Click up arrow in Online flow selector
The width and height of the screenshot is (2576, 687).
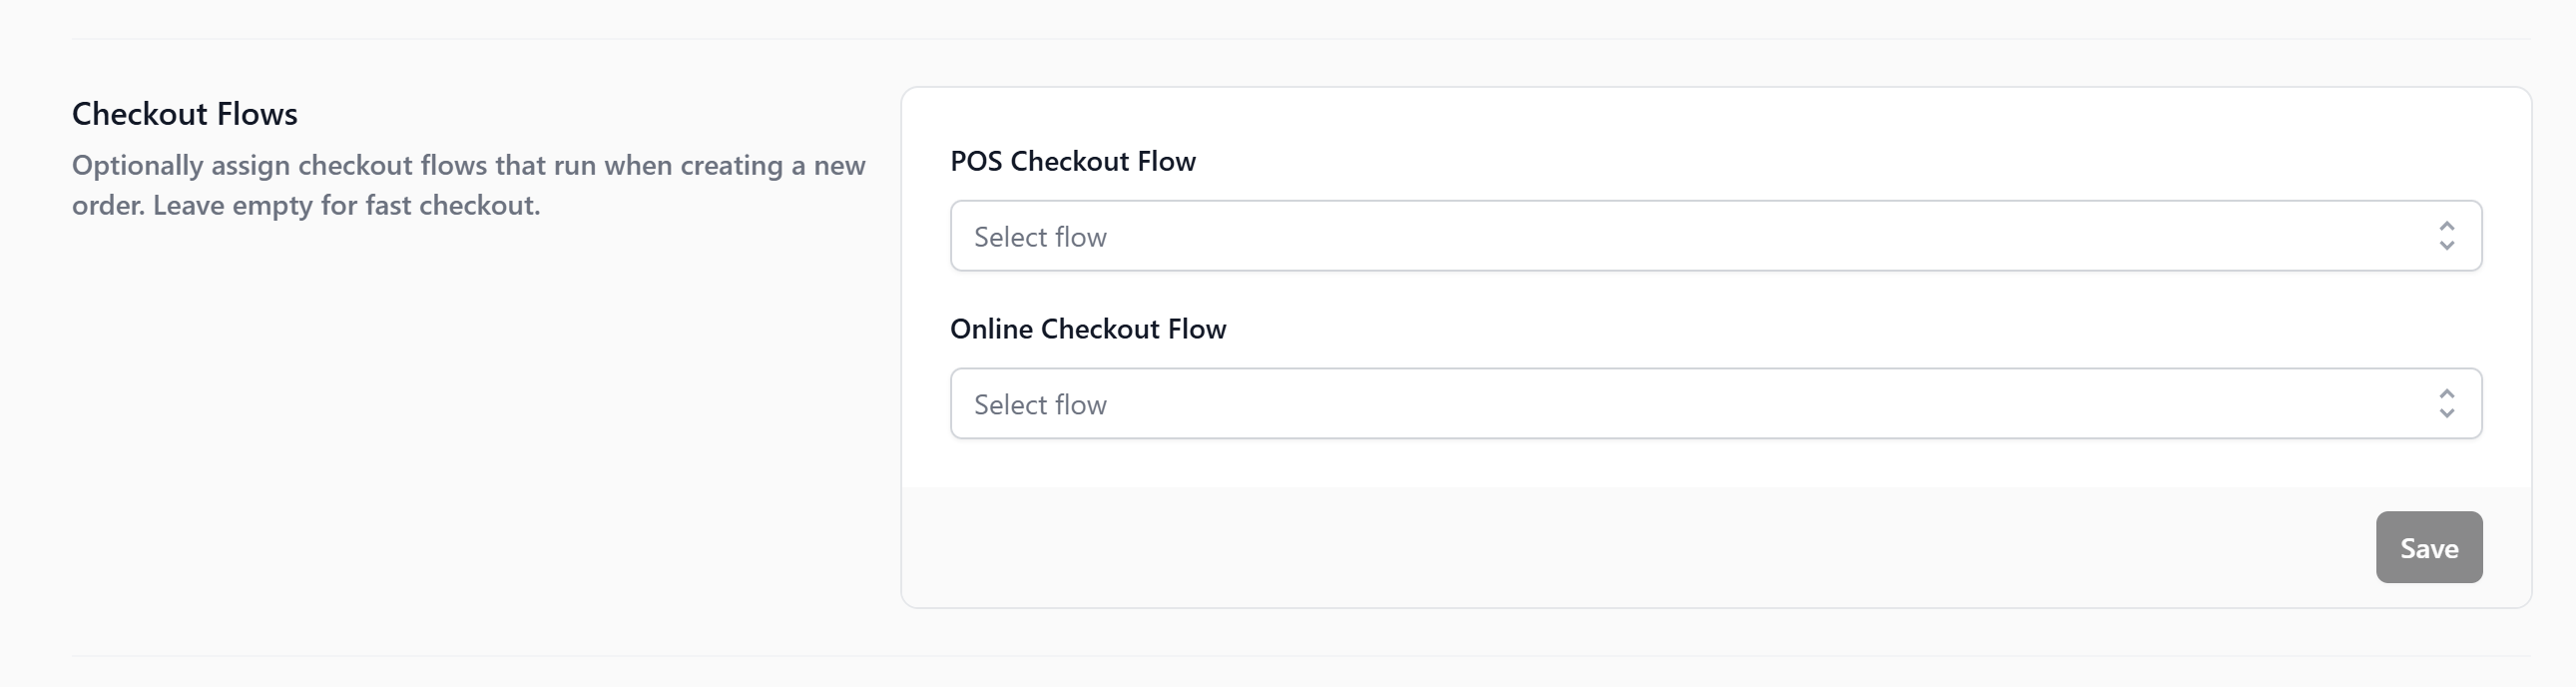(x=2446, y=395)
